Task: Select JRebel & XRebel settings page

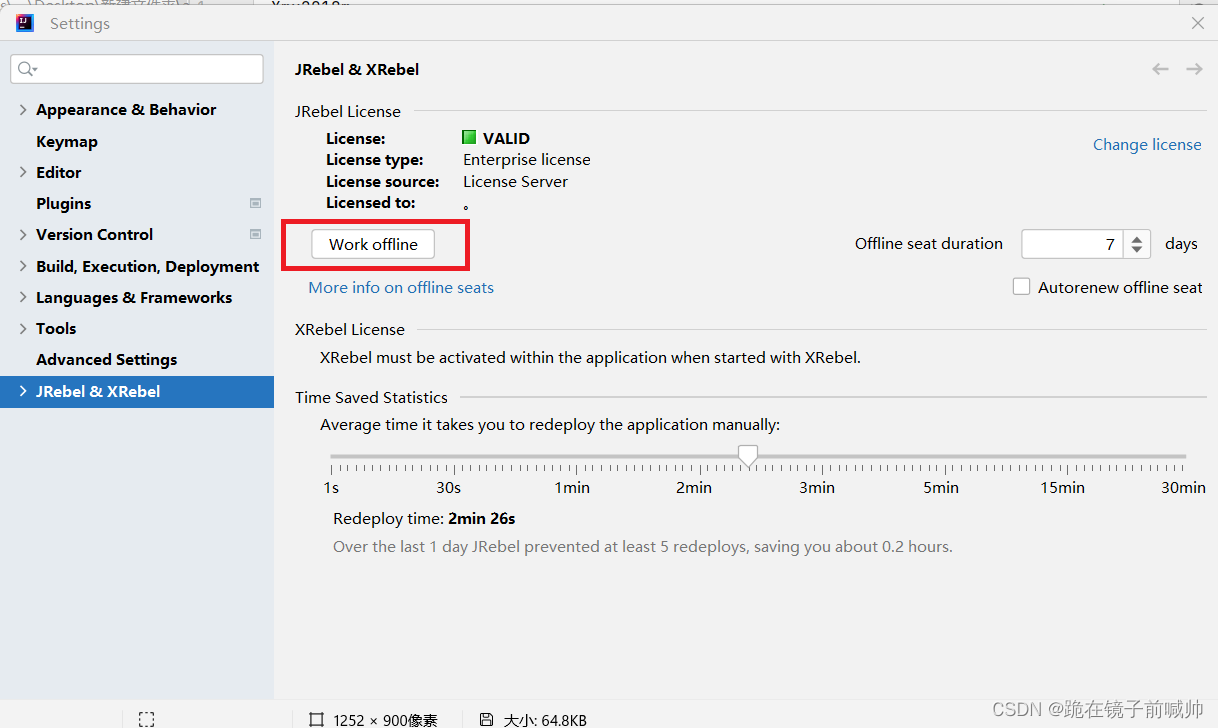Action: pos(137,391)
